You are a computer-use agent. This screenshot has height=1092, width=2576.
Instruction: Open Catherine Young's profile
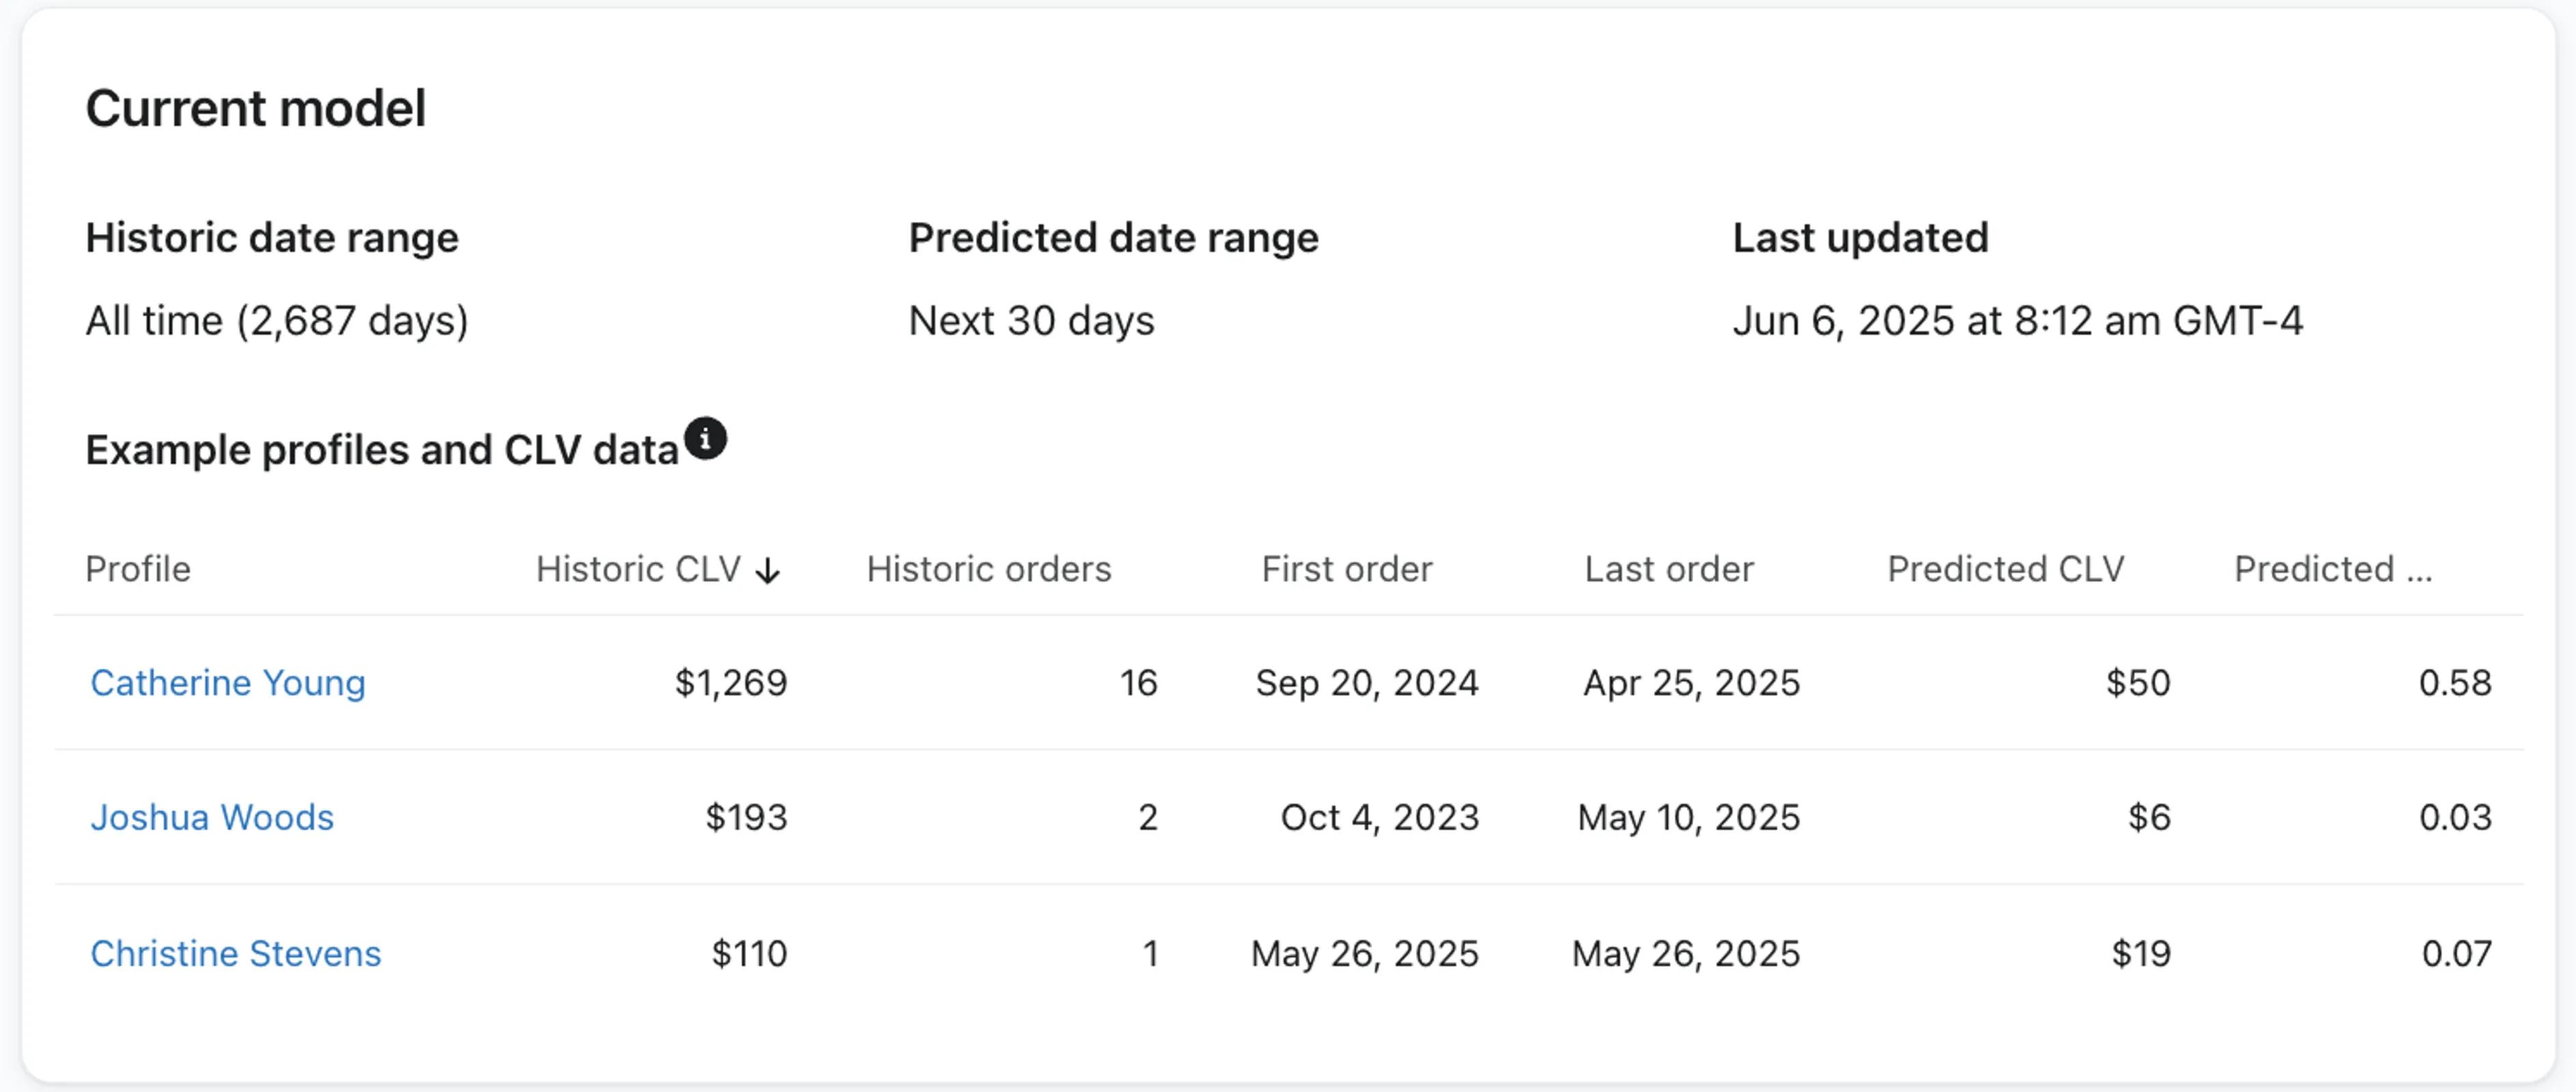pyautogui.click(x=228, y=683)
